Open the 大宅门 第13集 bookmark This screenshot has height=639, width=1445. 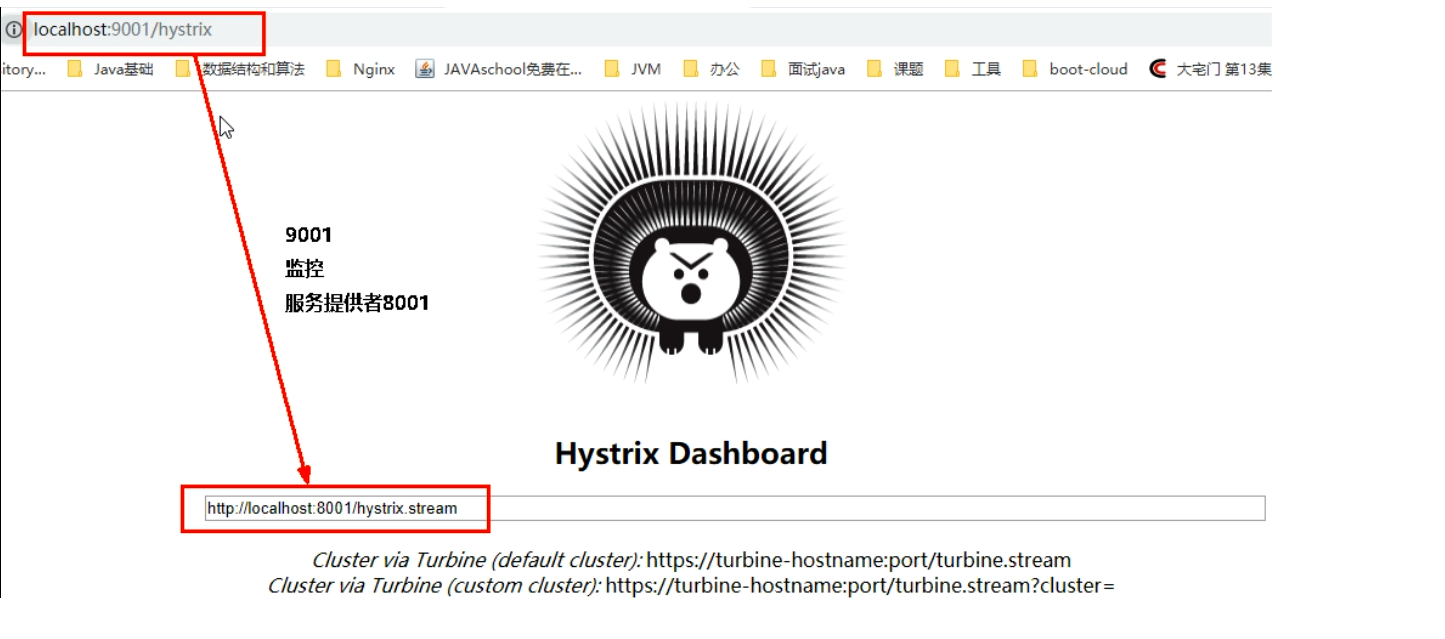tap(1210, 69)
